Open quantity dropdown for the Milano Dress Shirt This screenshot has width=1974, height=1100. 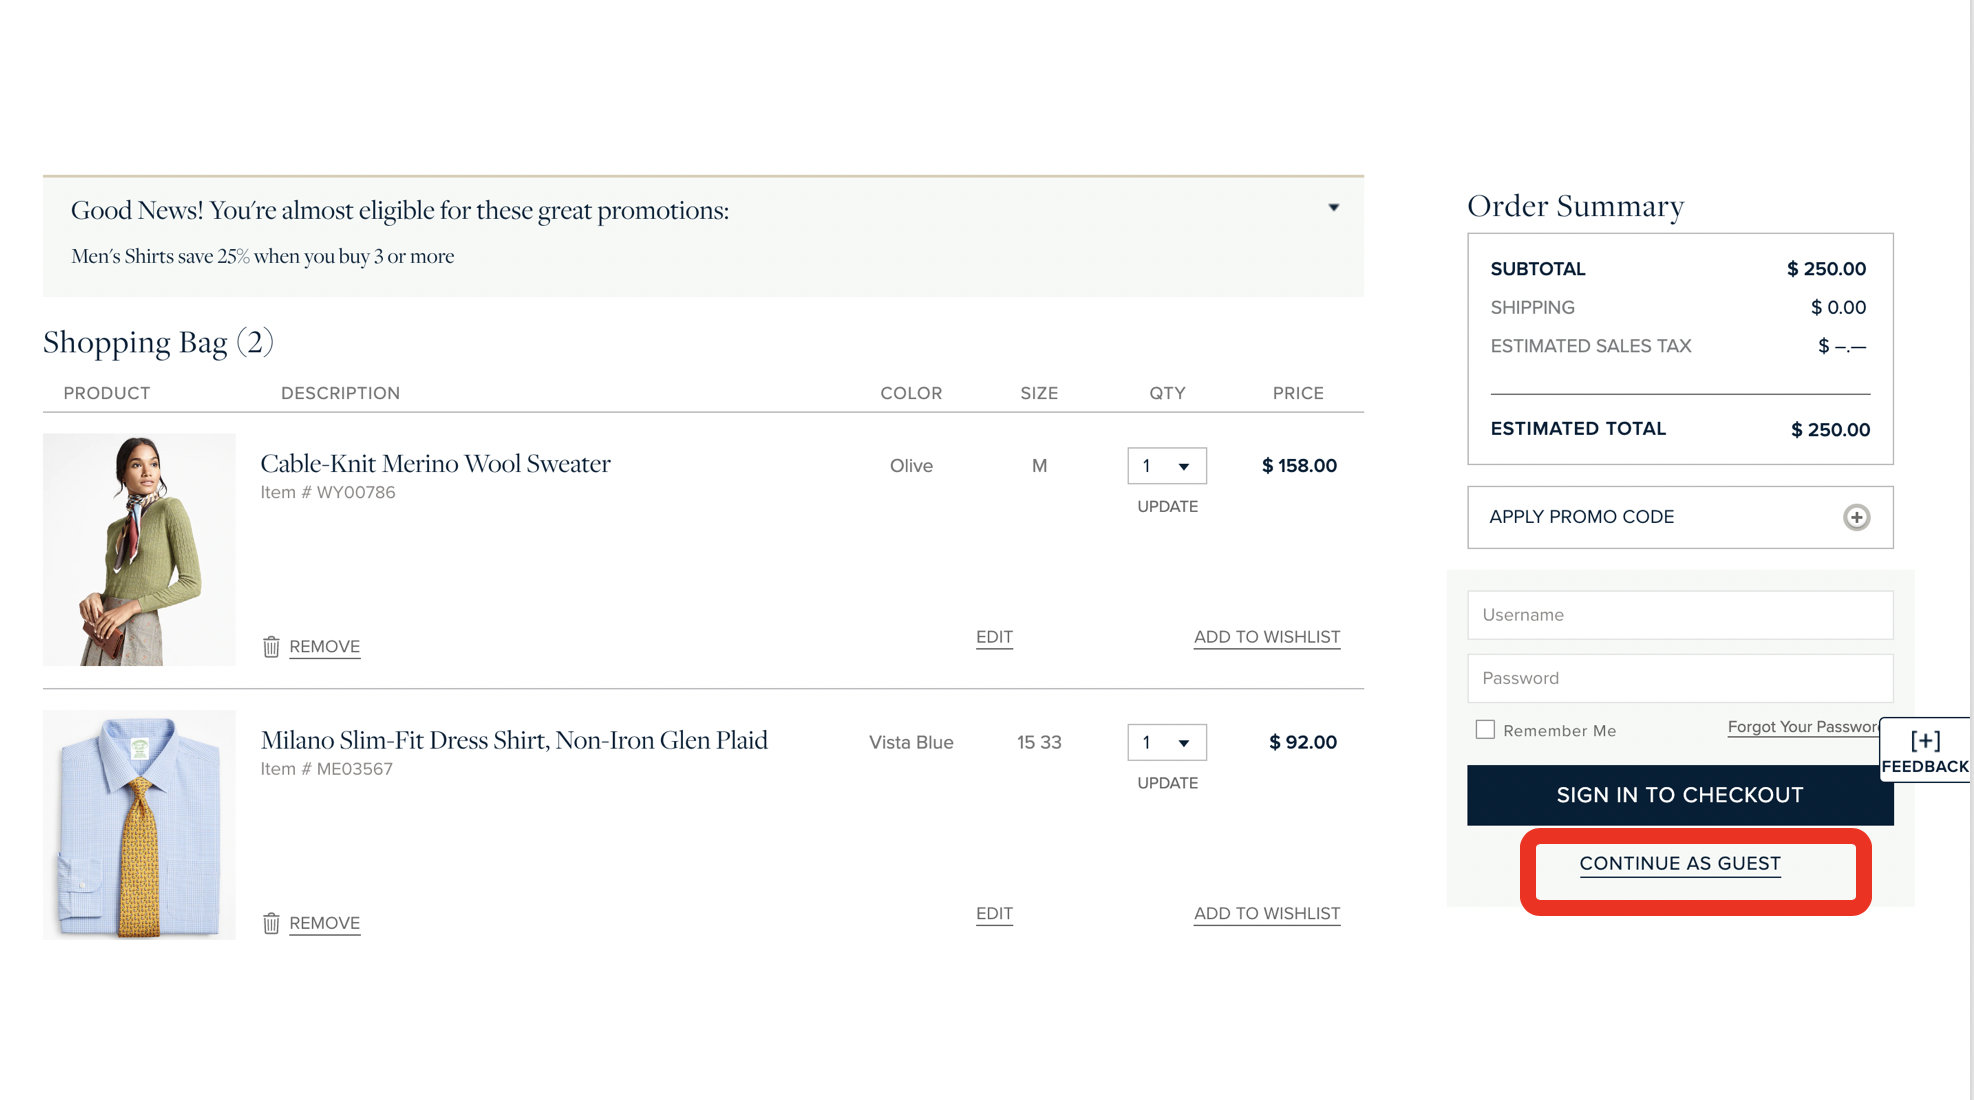[x=1166, y=743]
